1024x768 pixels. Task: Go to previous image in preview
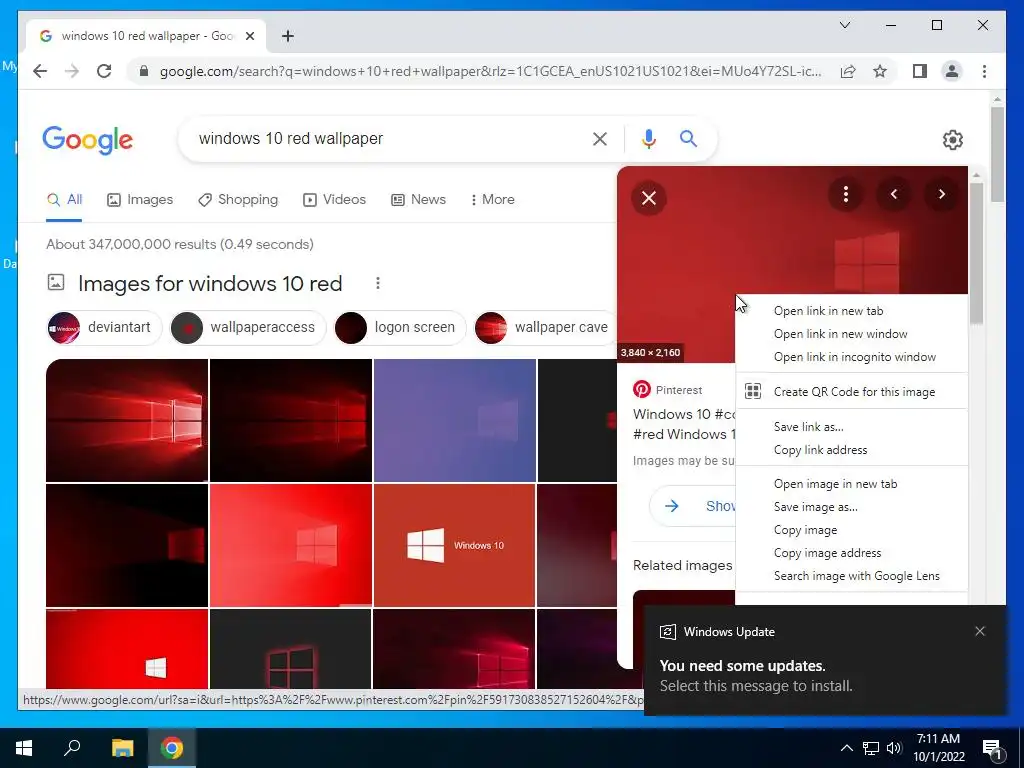893,194
